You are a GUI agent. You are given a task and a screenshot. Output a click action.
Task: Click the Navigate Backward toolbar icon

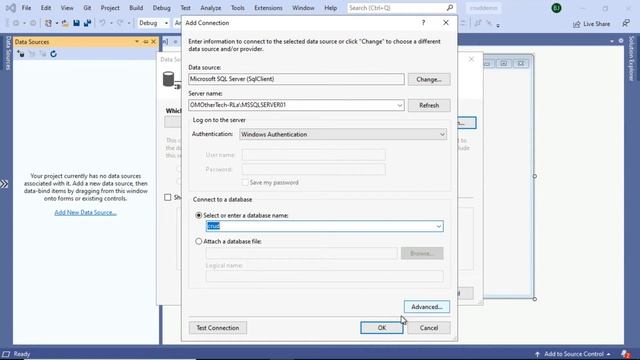(16, 23)
